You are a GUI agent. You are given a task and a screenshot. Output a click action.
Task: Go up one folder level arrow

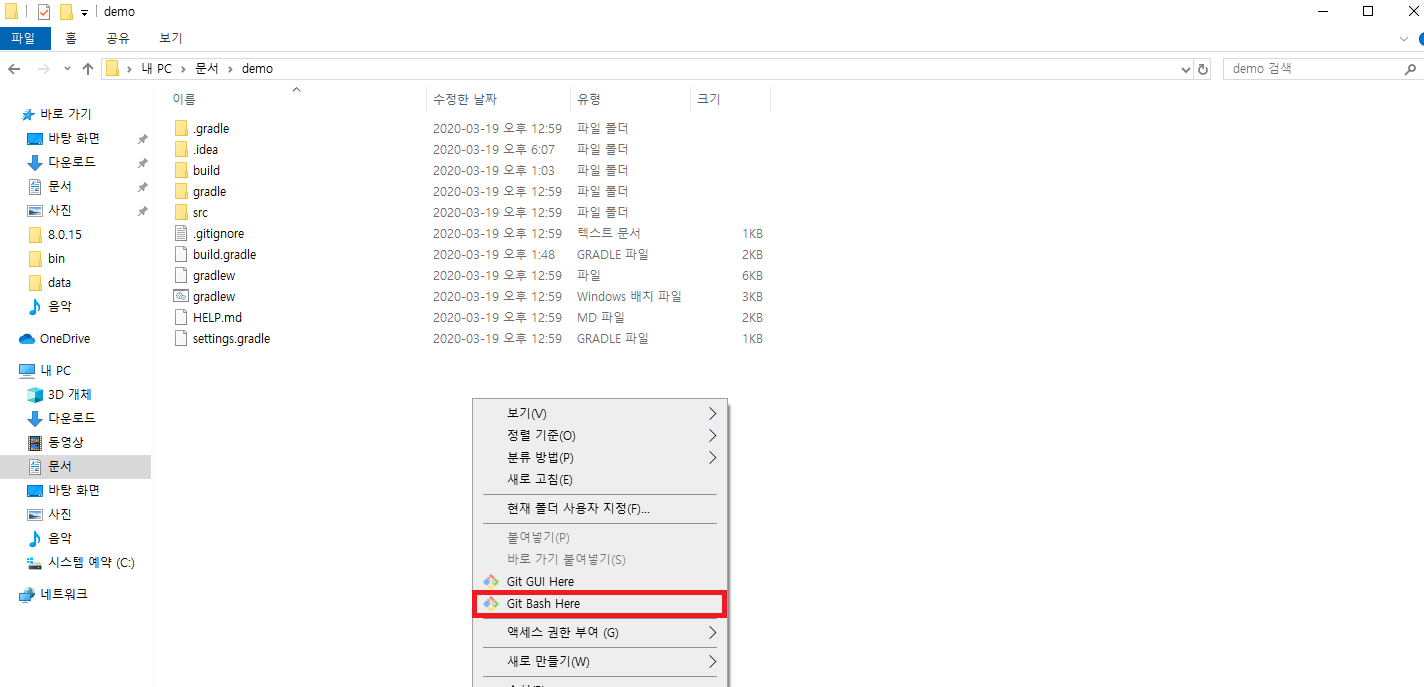(88, 69)
